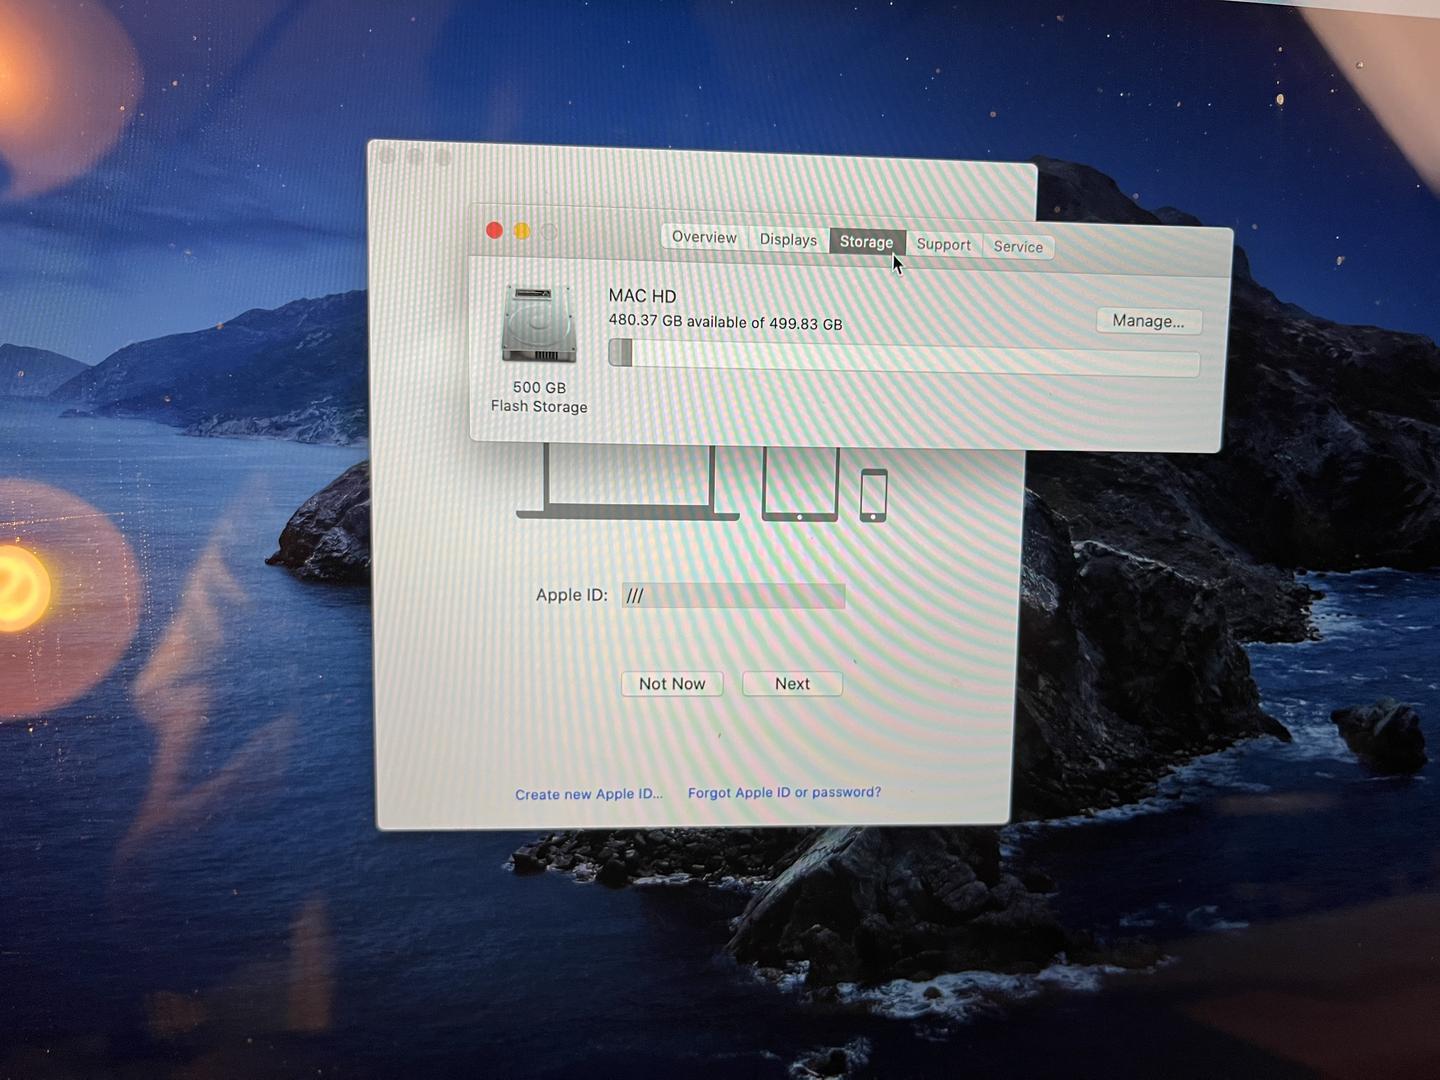Click the tablet device illustration
Viewport: 1440px width, 1080px height.
point(800,485)
